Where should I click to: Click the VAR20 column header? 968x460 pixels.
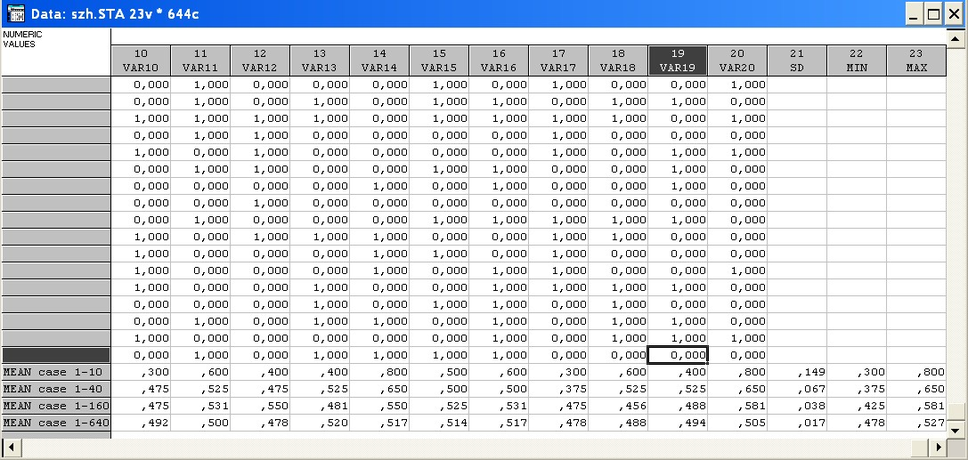(738, 61)
